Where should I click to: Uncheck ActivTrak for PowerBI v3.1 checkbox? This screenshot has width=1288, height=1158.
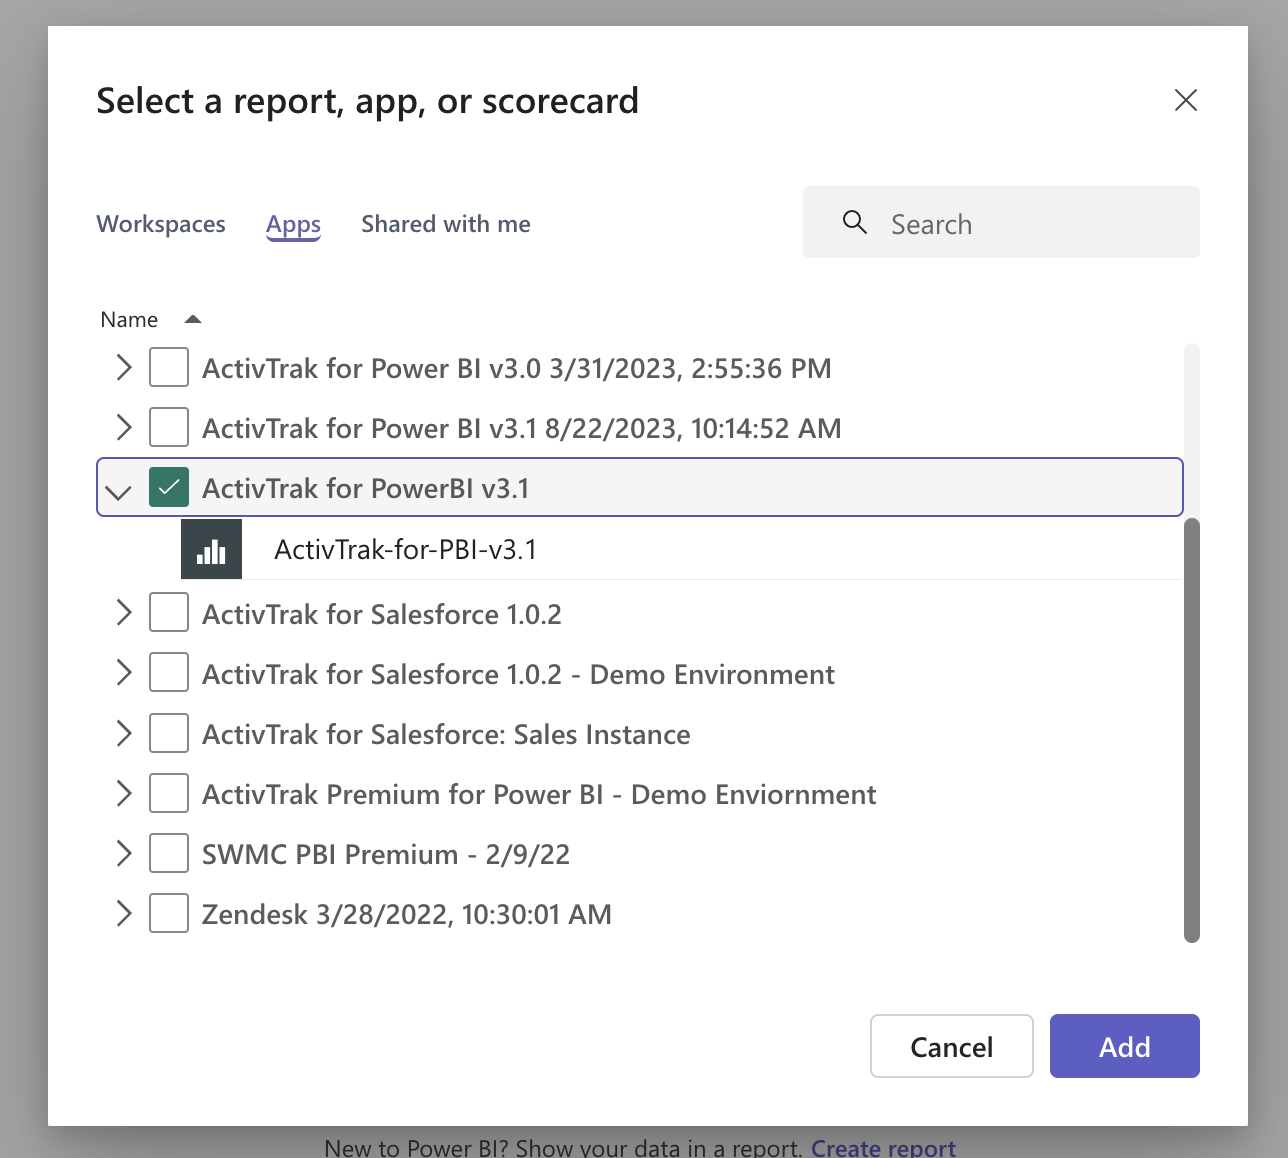pos(169,487)
